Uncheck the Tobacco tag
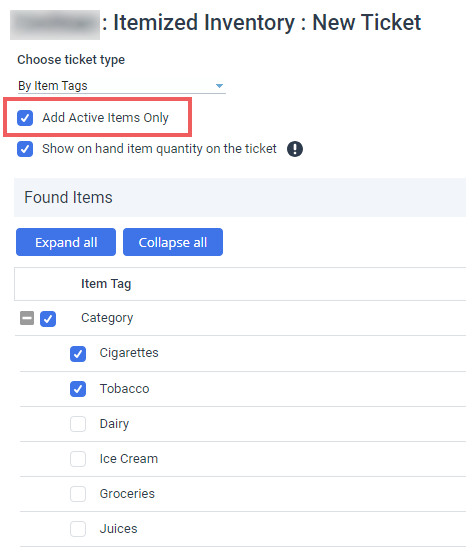 click(78, 389)
